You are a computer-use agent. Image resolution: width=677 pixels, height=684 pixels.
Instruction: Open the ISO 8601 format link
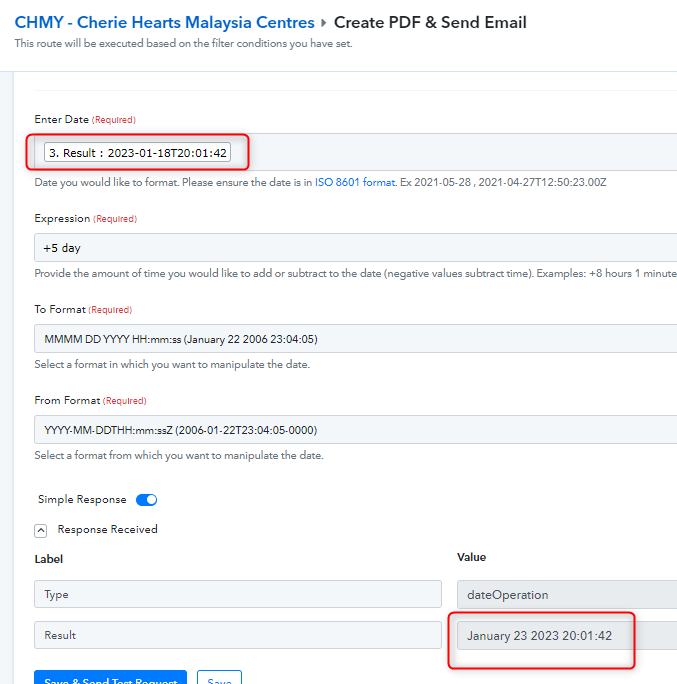[355, 184]
